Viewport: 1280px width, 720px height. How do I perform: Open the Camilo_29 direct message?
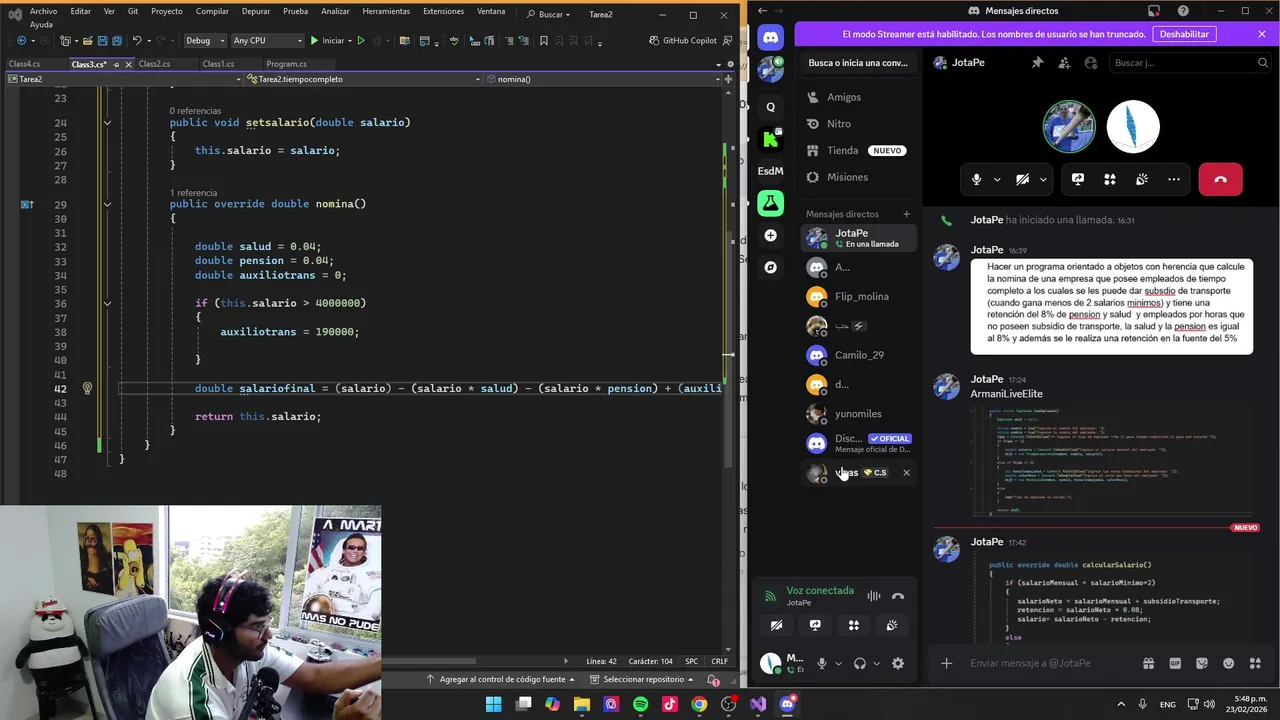[x=860, y=355]
